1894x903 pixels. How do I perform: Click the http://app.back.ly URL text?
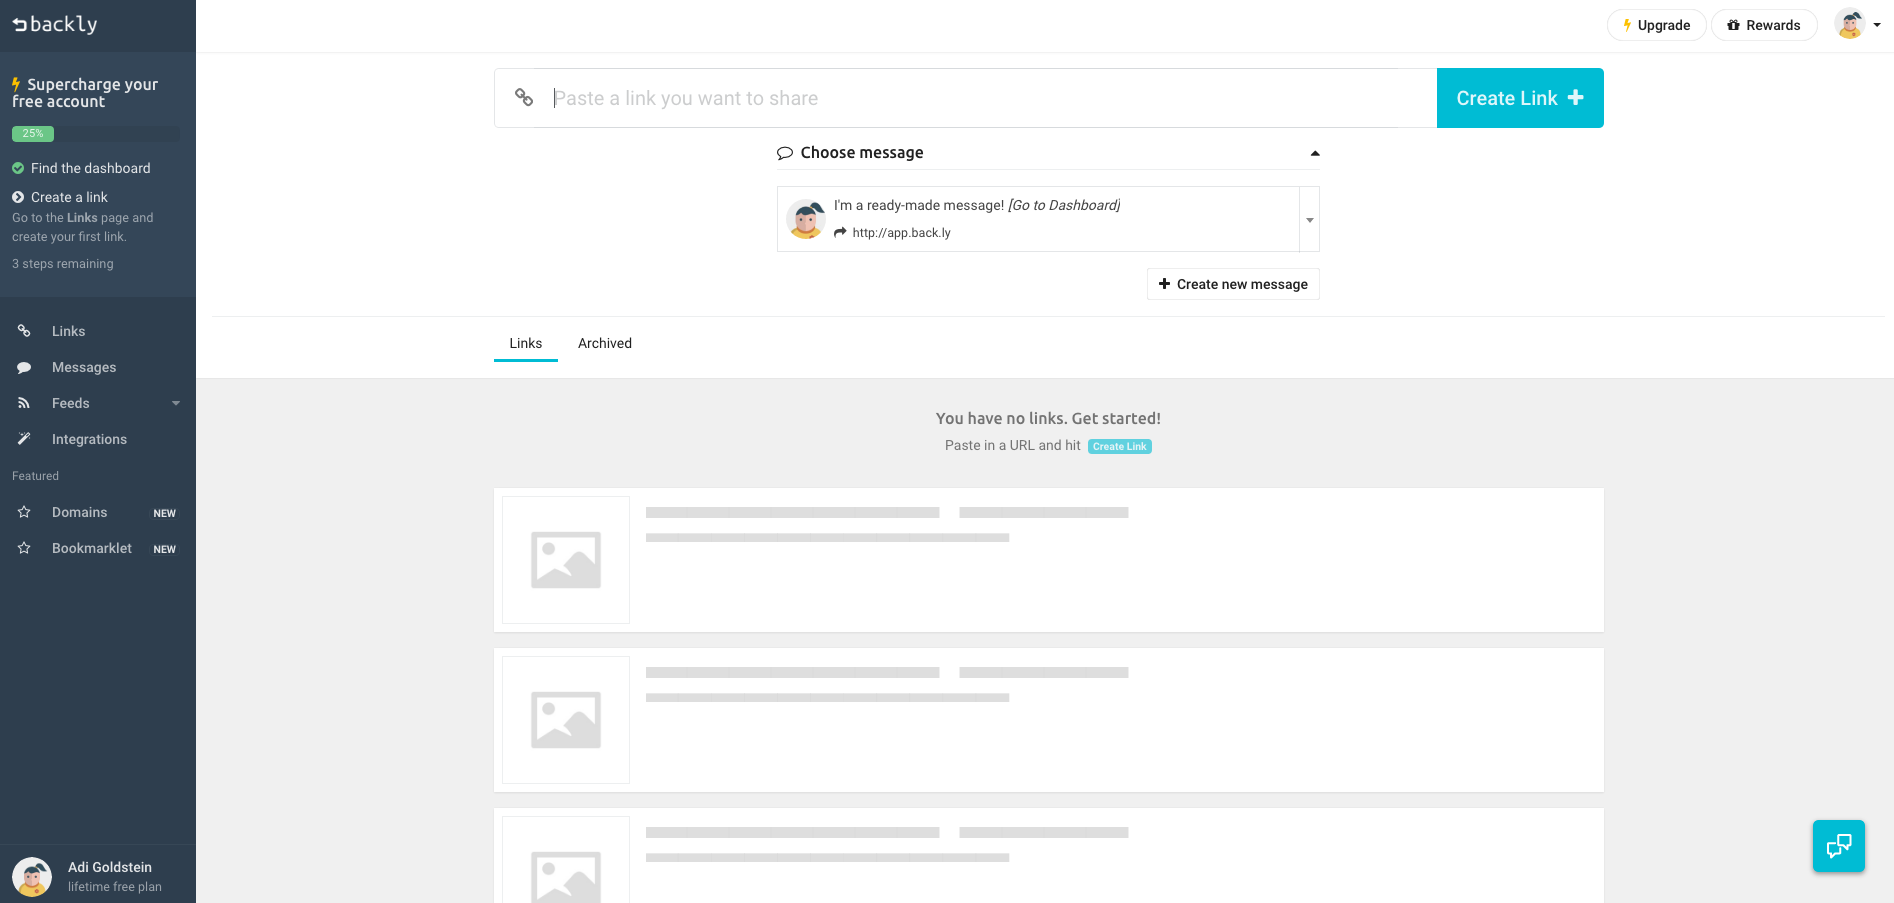[x=902, y=233]
